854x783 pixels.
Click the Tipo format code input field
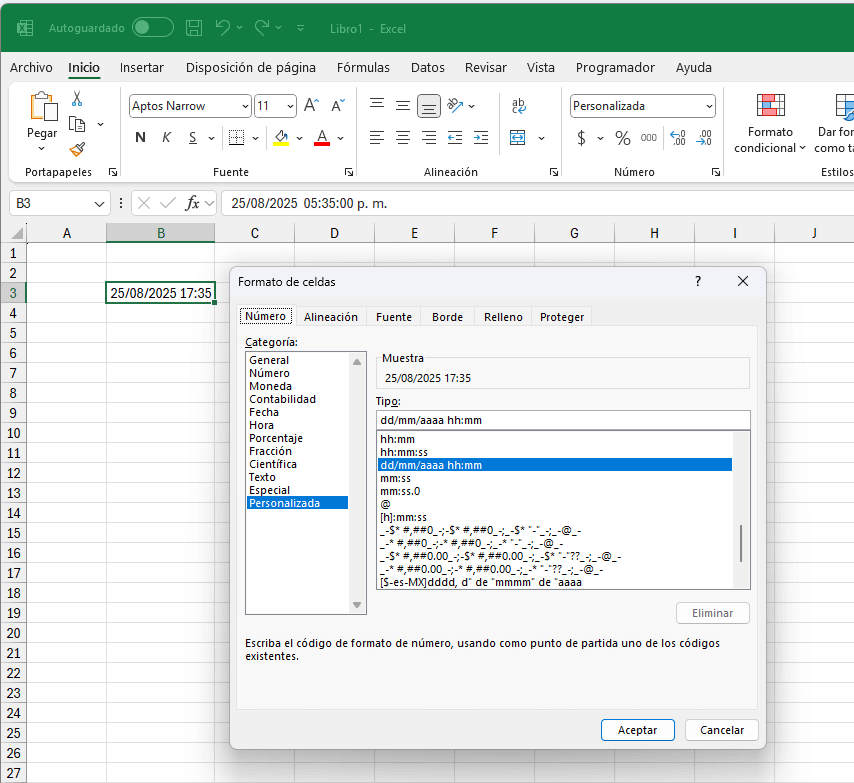pyautogui.click(x=563, y=420)
